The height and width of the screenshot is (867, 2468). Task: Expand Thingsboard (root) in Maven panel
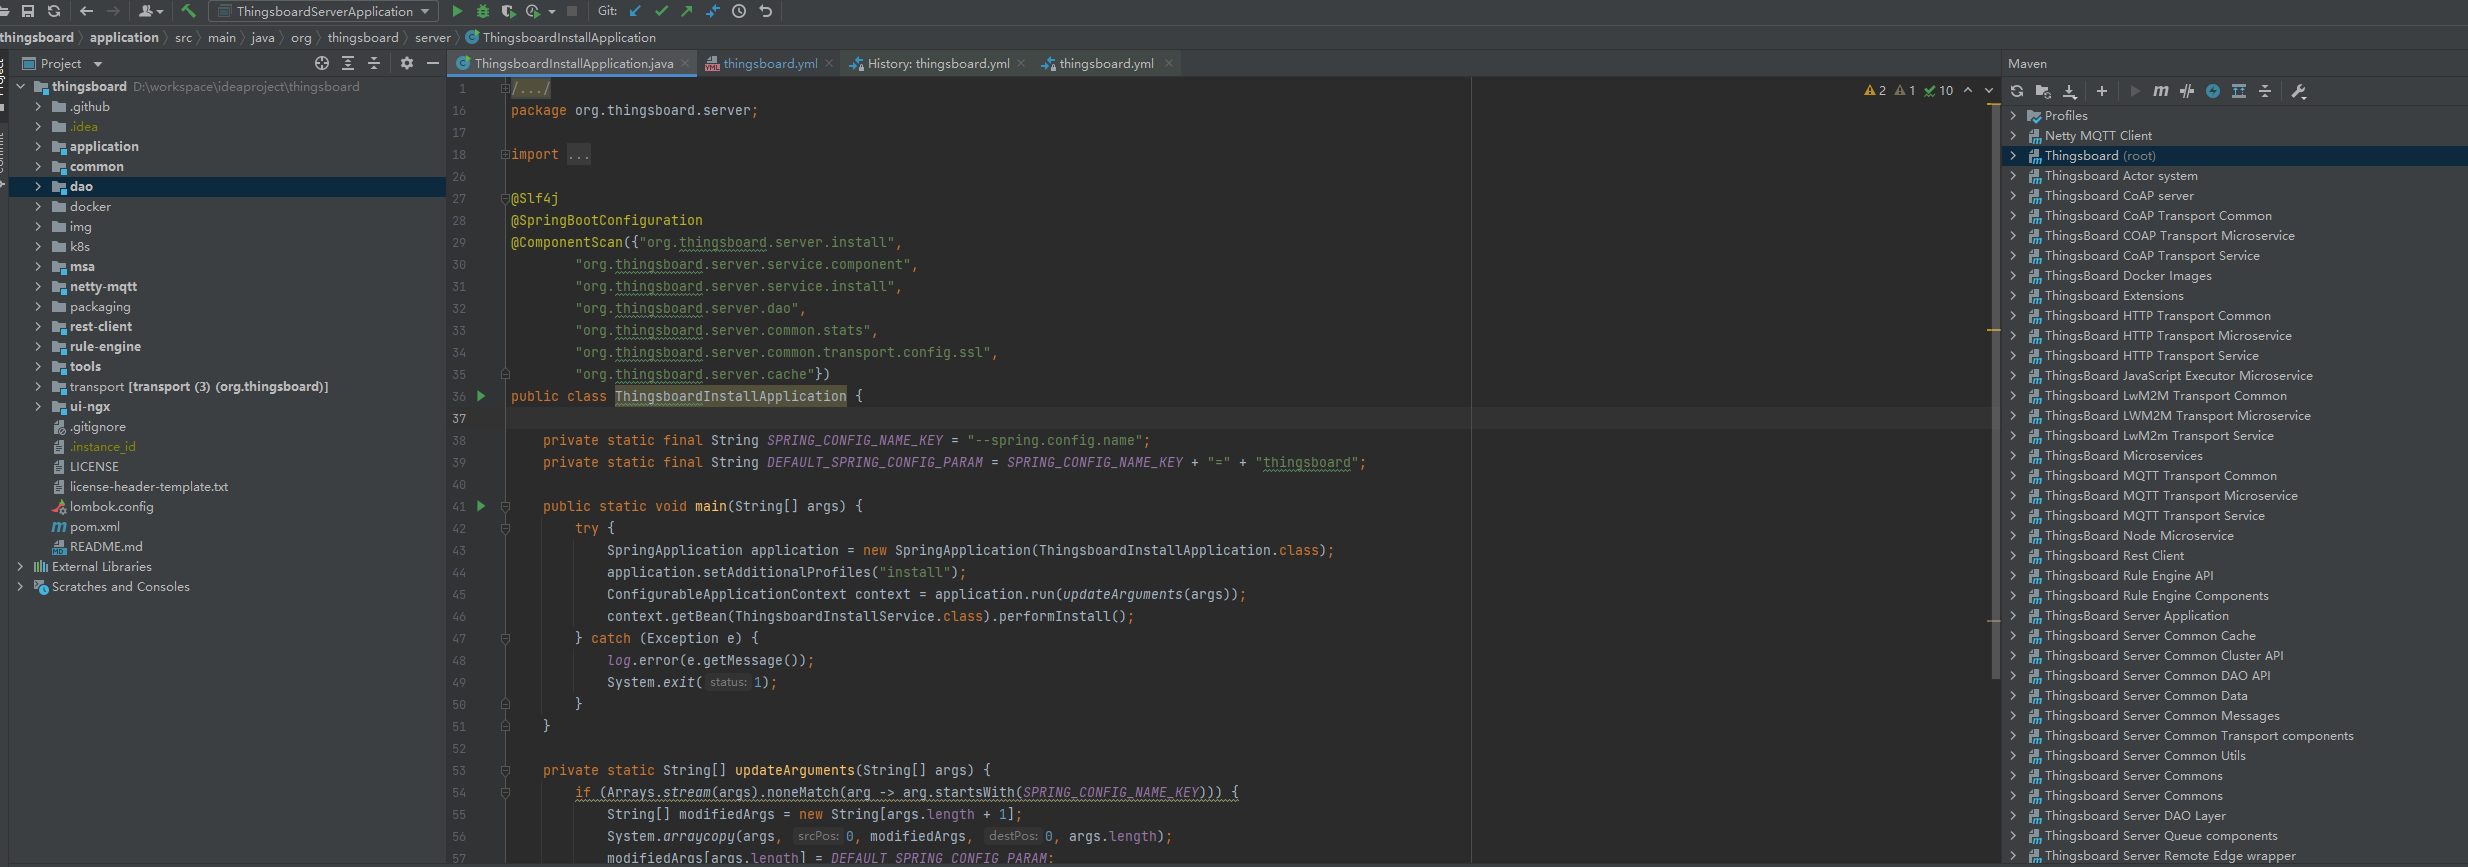coord(2013,155)
